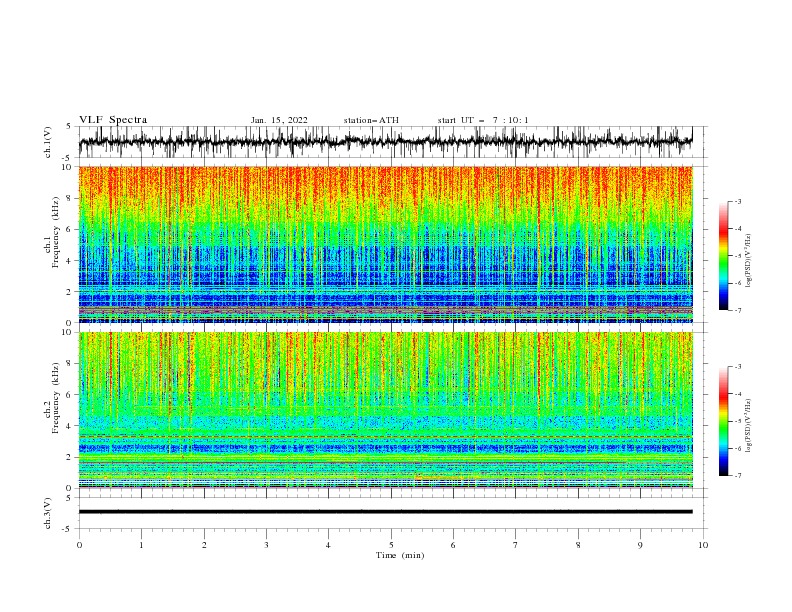This screenshot has height=612, width=792.
Task: Click the time axis tick label '1'
Action: tap(141, 545)
